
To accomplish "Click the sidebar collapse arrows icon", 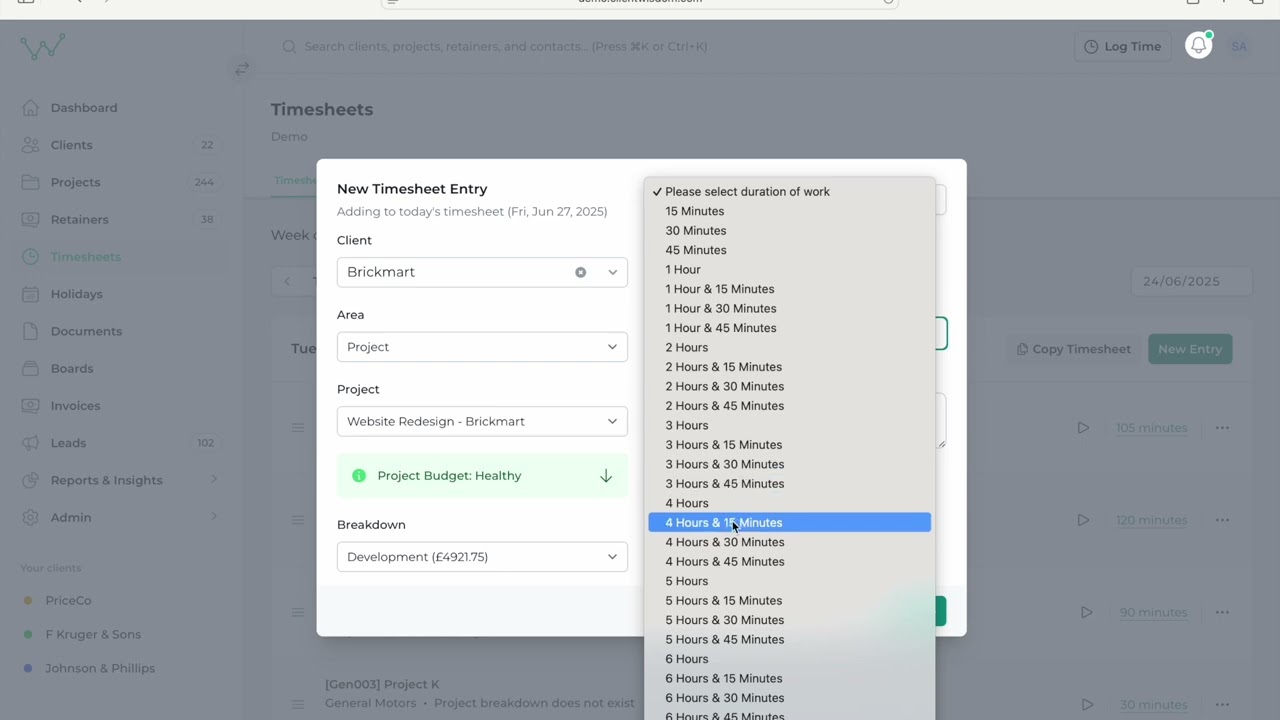I will (x=242, y=69).
